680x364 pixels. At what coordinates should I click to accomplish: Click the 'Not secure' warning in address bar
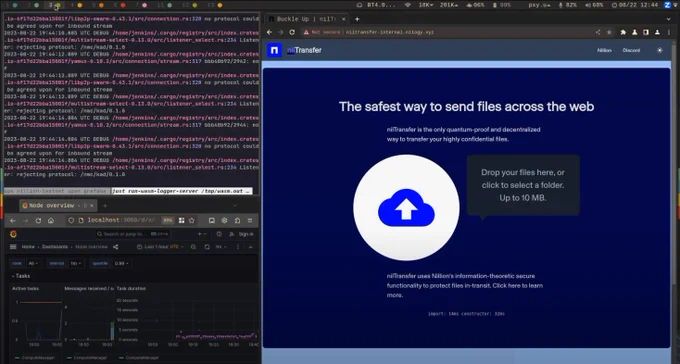point(322,32)
